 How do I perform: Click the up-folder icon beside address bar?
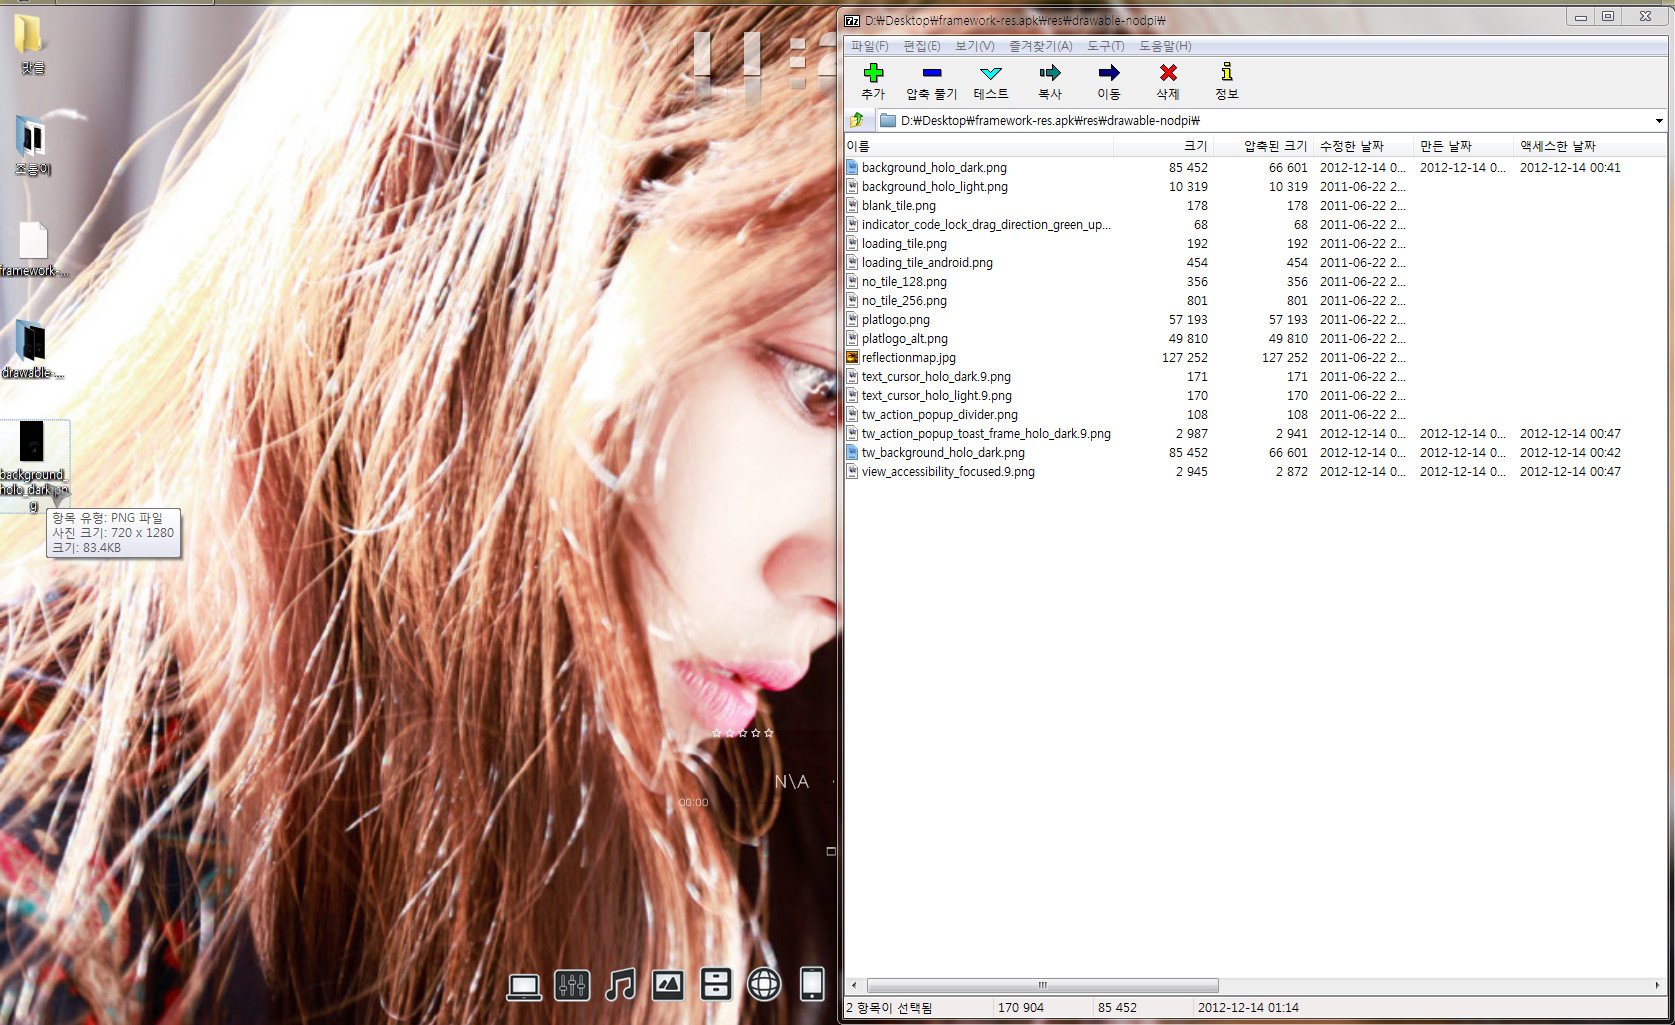point(857,121)
